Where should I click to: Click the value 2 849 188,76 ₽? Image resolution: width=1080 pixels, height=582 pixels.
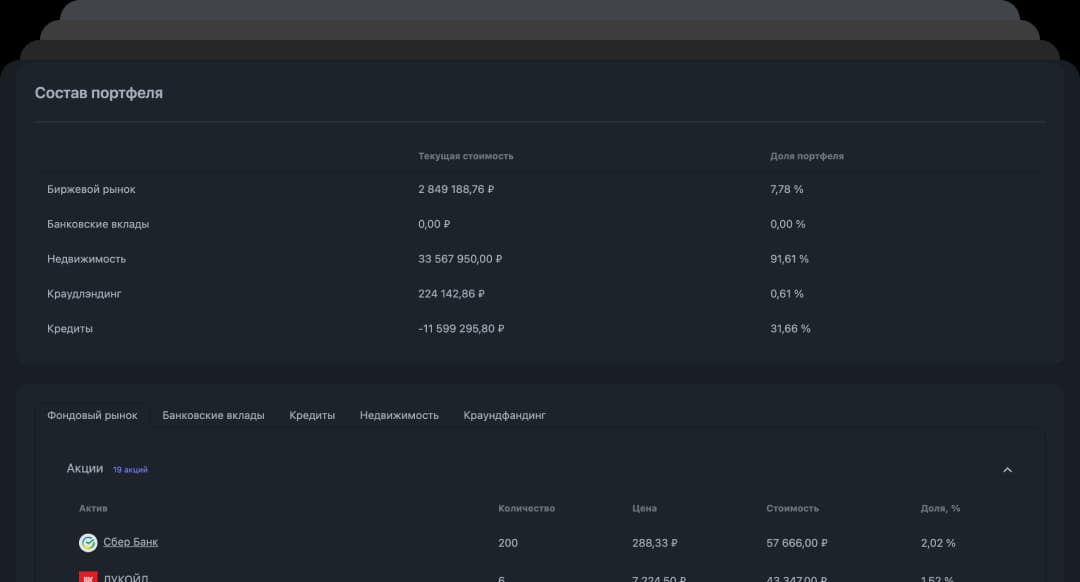[456, 189]
